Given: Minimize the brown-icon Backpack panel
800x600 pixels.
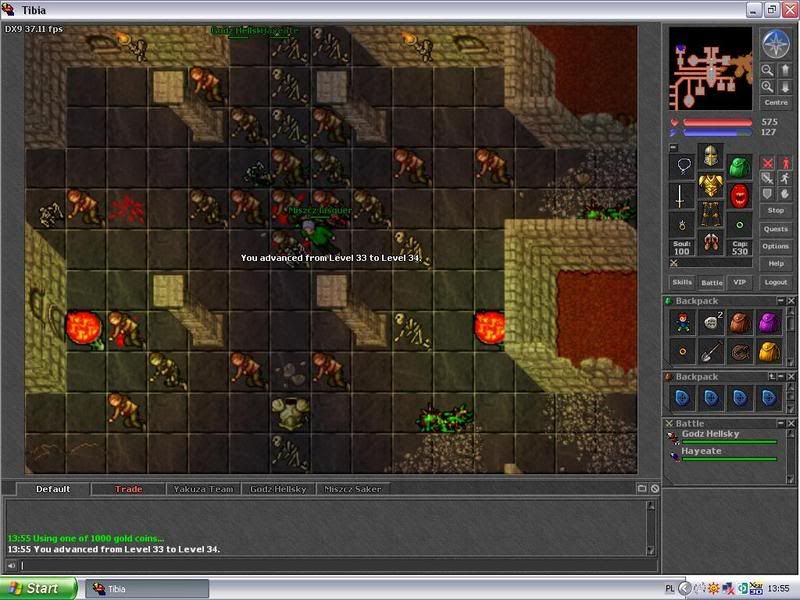Looking at the screenshot, I should [781, 377].
